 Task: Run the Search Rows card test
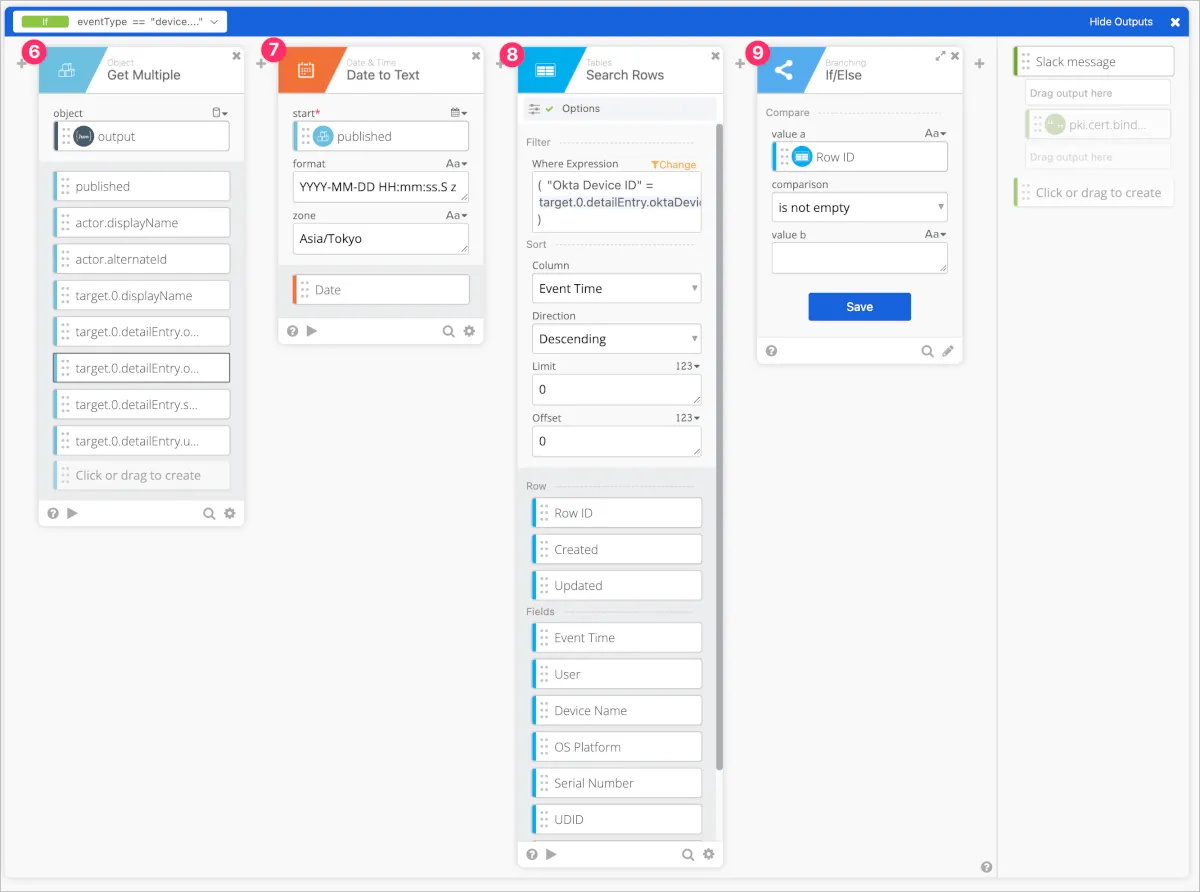[x=551, y=854]
